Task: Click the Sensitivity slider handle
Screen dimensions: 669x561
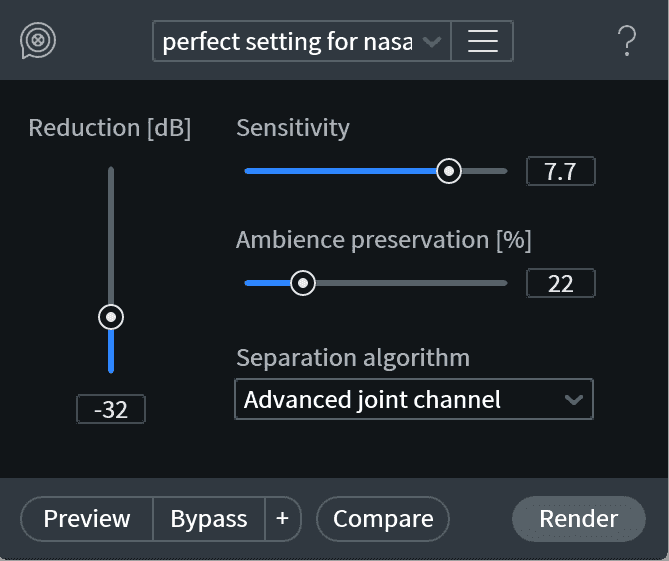Action: (x=449, y=171)
